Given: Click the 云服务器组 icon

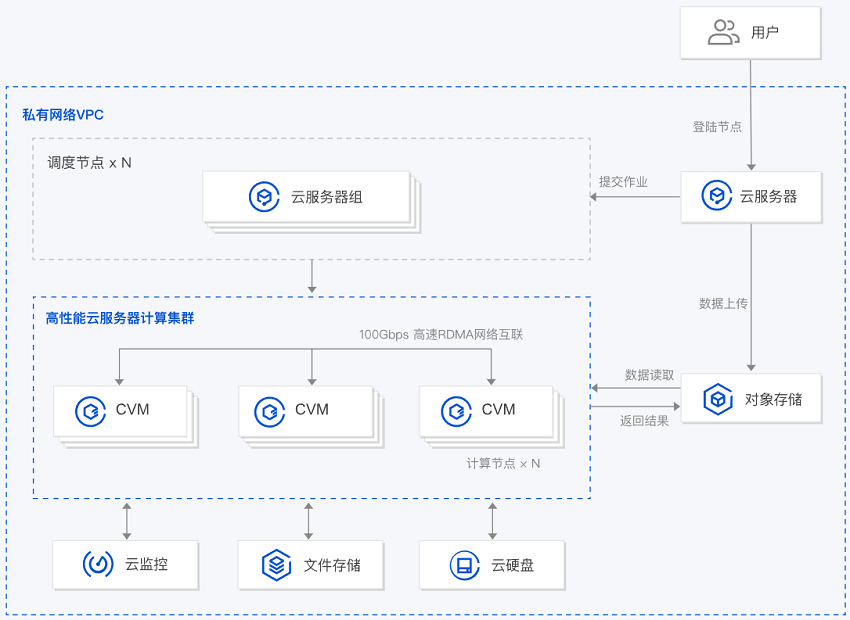Looking at the screenshot, I should click(264, 197).
